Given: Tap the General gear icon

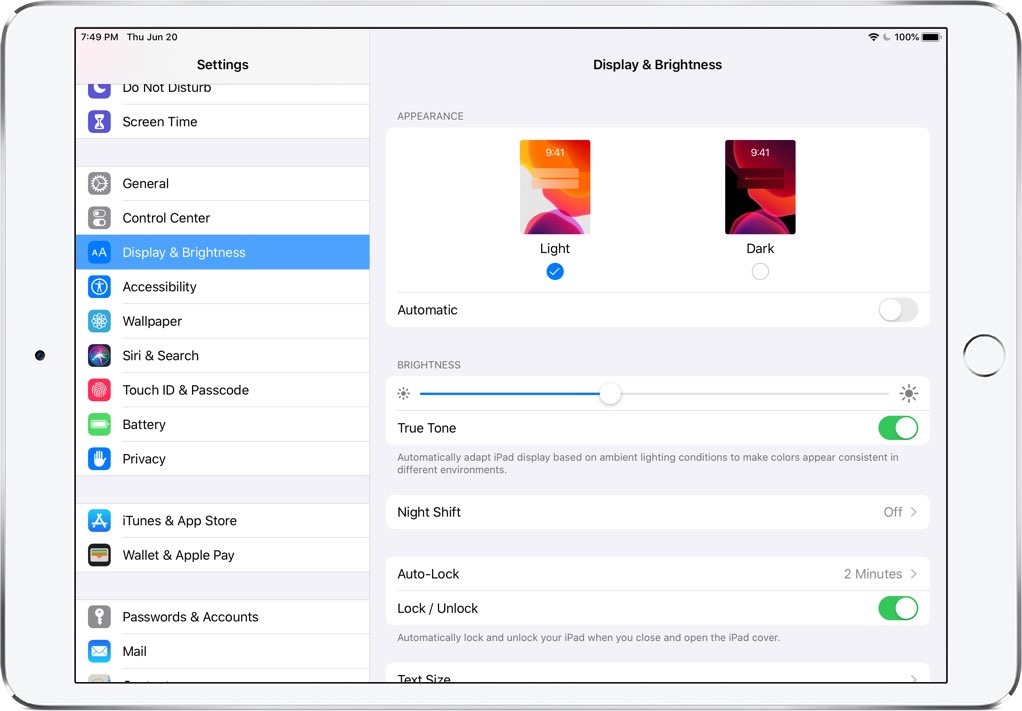Looking at the screenshot, I should [99, 183].
